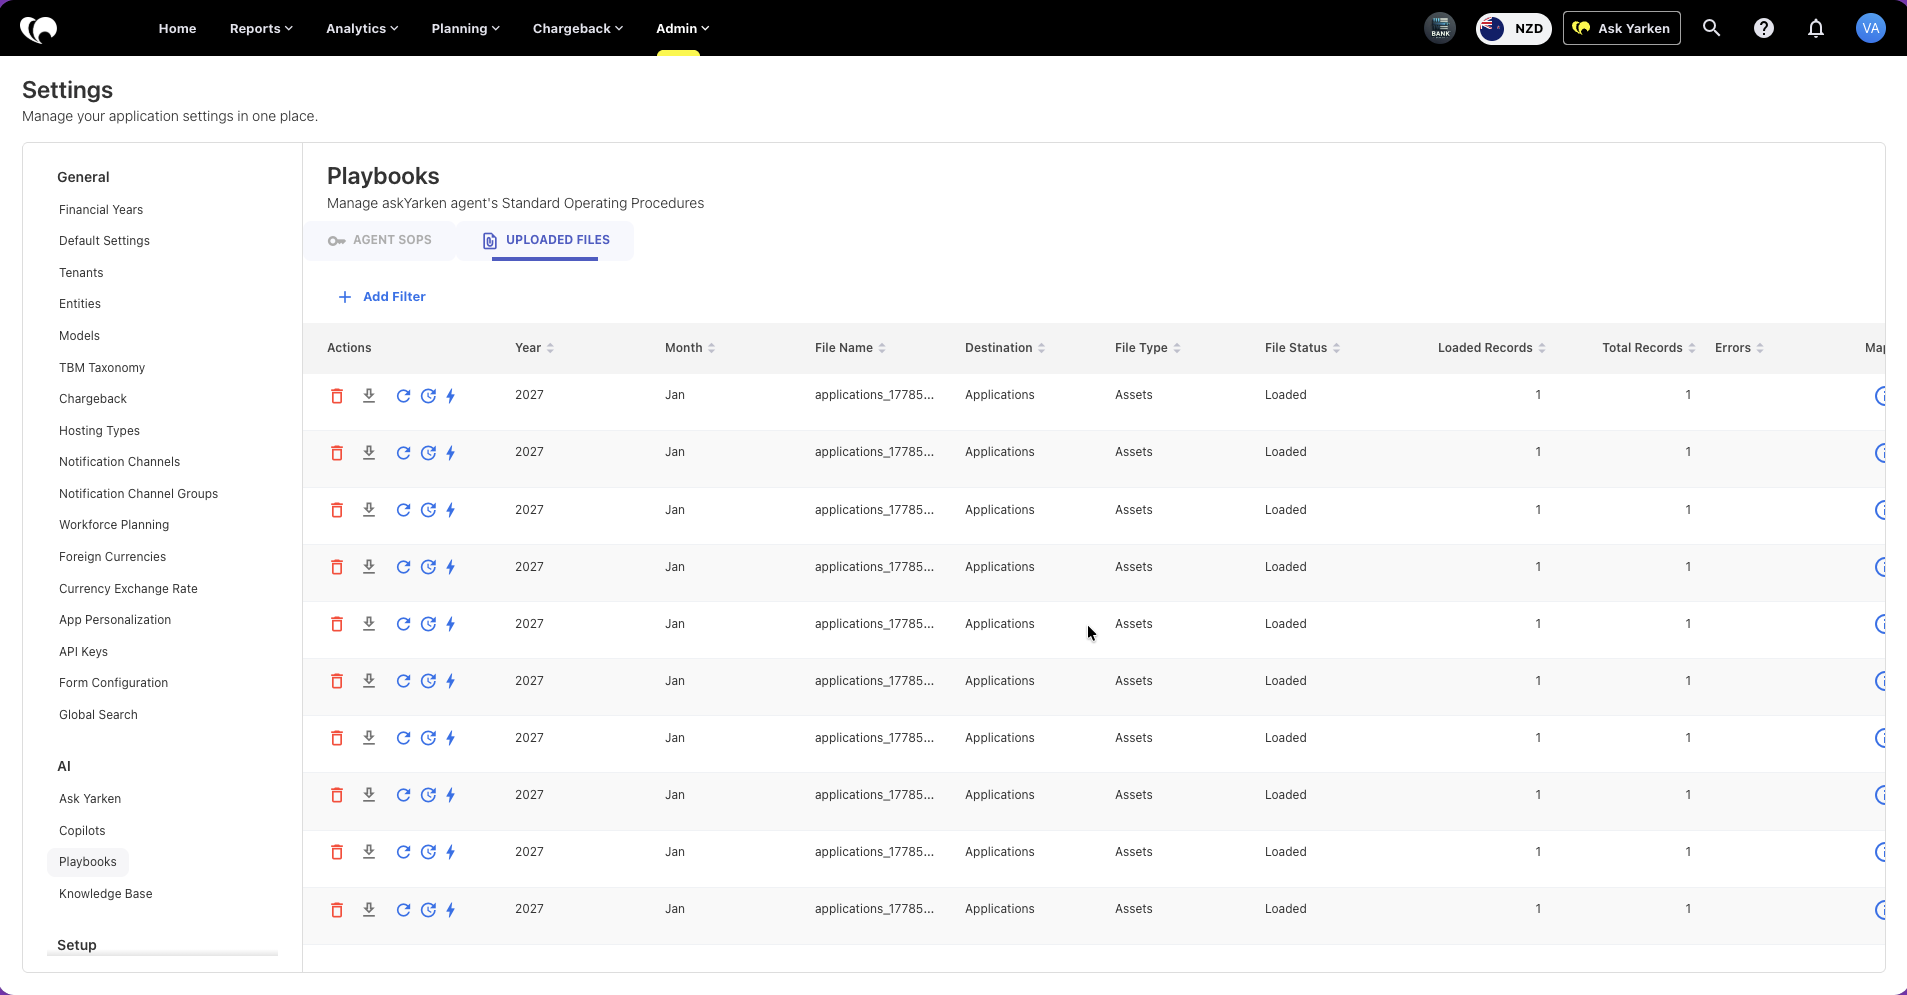Open the Hosting Types settings link

point(99,431)
